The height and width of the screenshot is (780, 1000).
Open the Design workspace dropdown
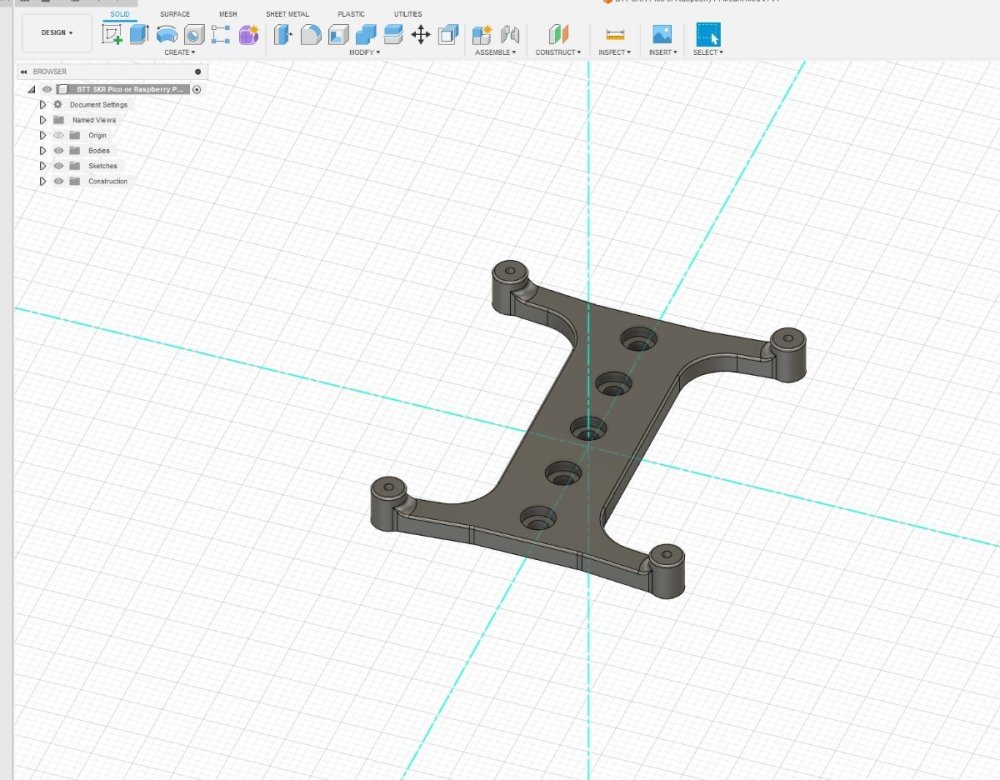pyautogui.click(x=57, y=33)
